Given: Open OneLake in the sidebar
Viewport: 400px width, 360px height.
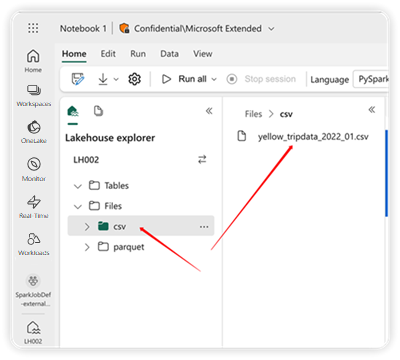Looking at the screenshot, I should tap(34, 132).
